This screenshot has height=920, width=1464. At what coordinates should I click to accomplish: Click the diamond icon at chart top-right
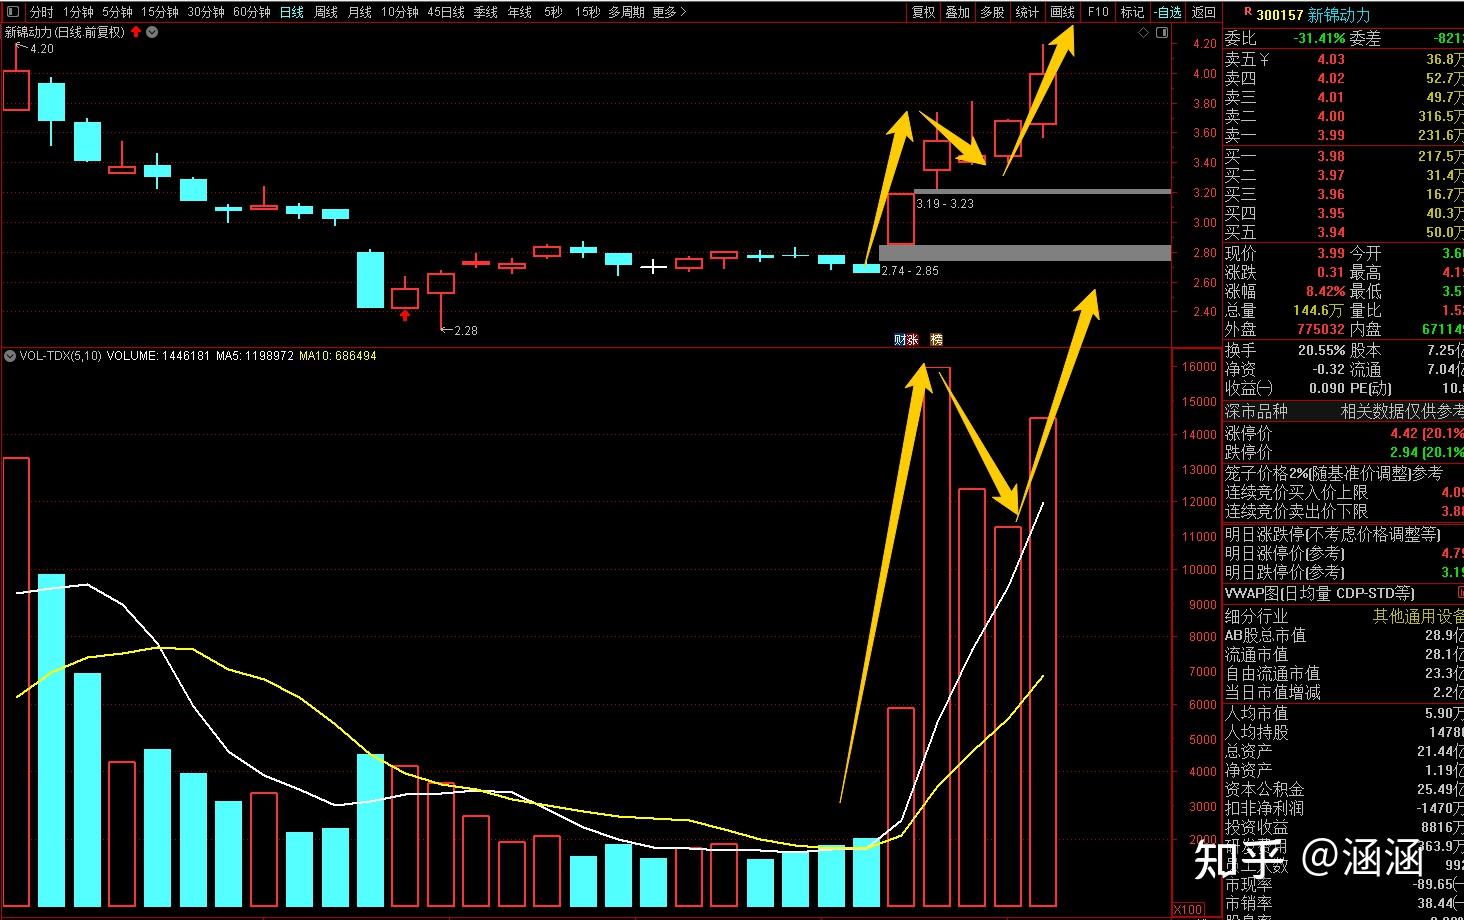[1144, 32]
